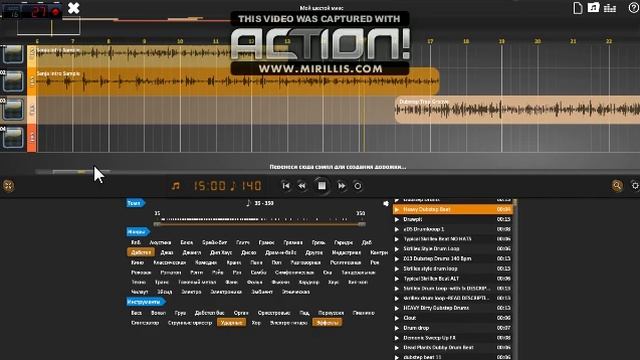The width and height of the screenshot is (640, 360).
Task: Select the dubstep beat 11 row
Action: click(452, 357)
